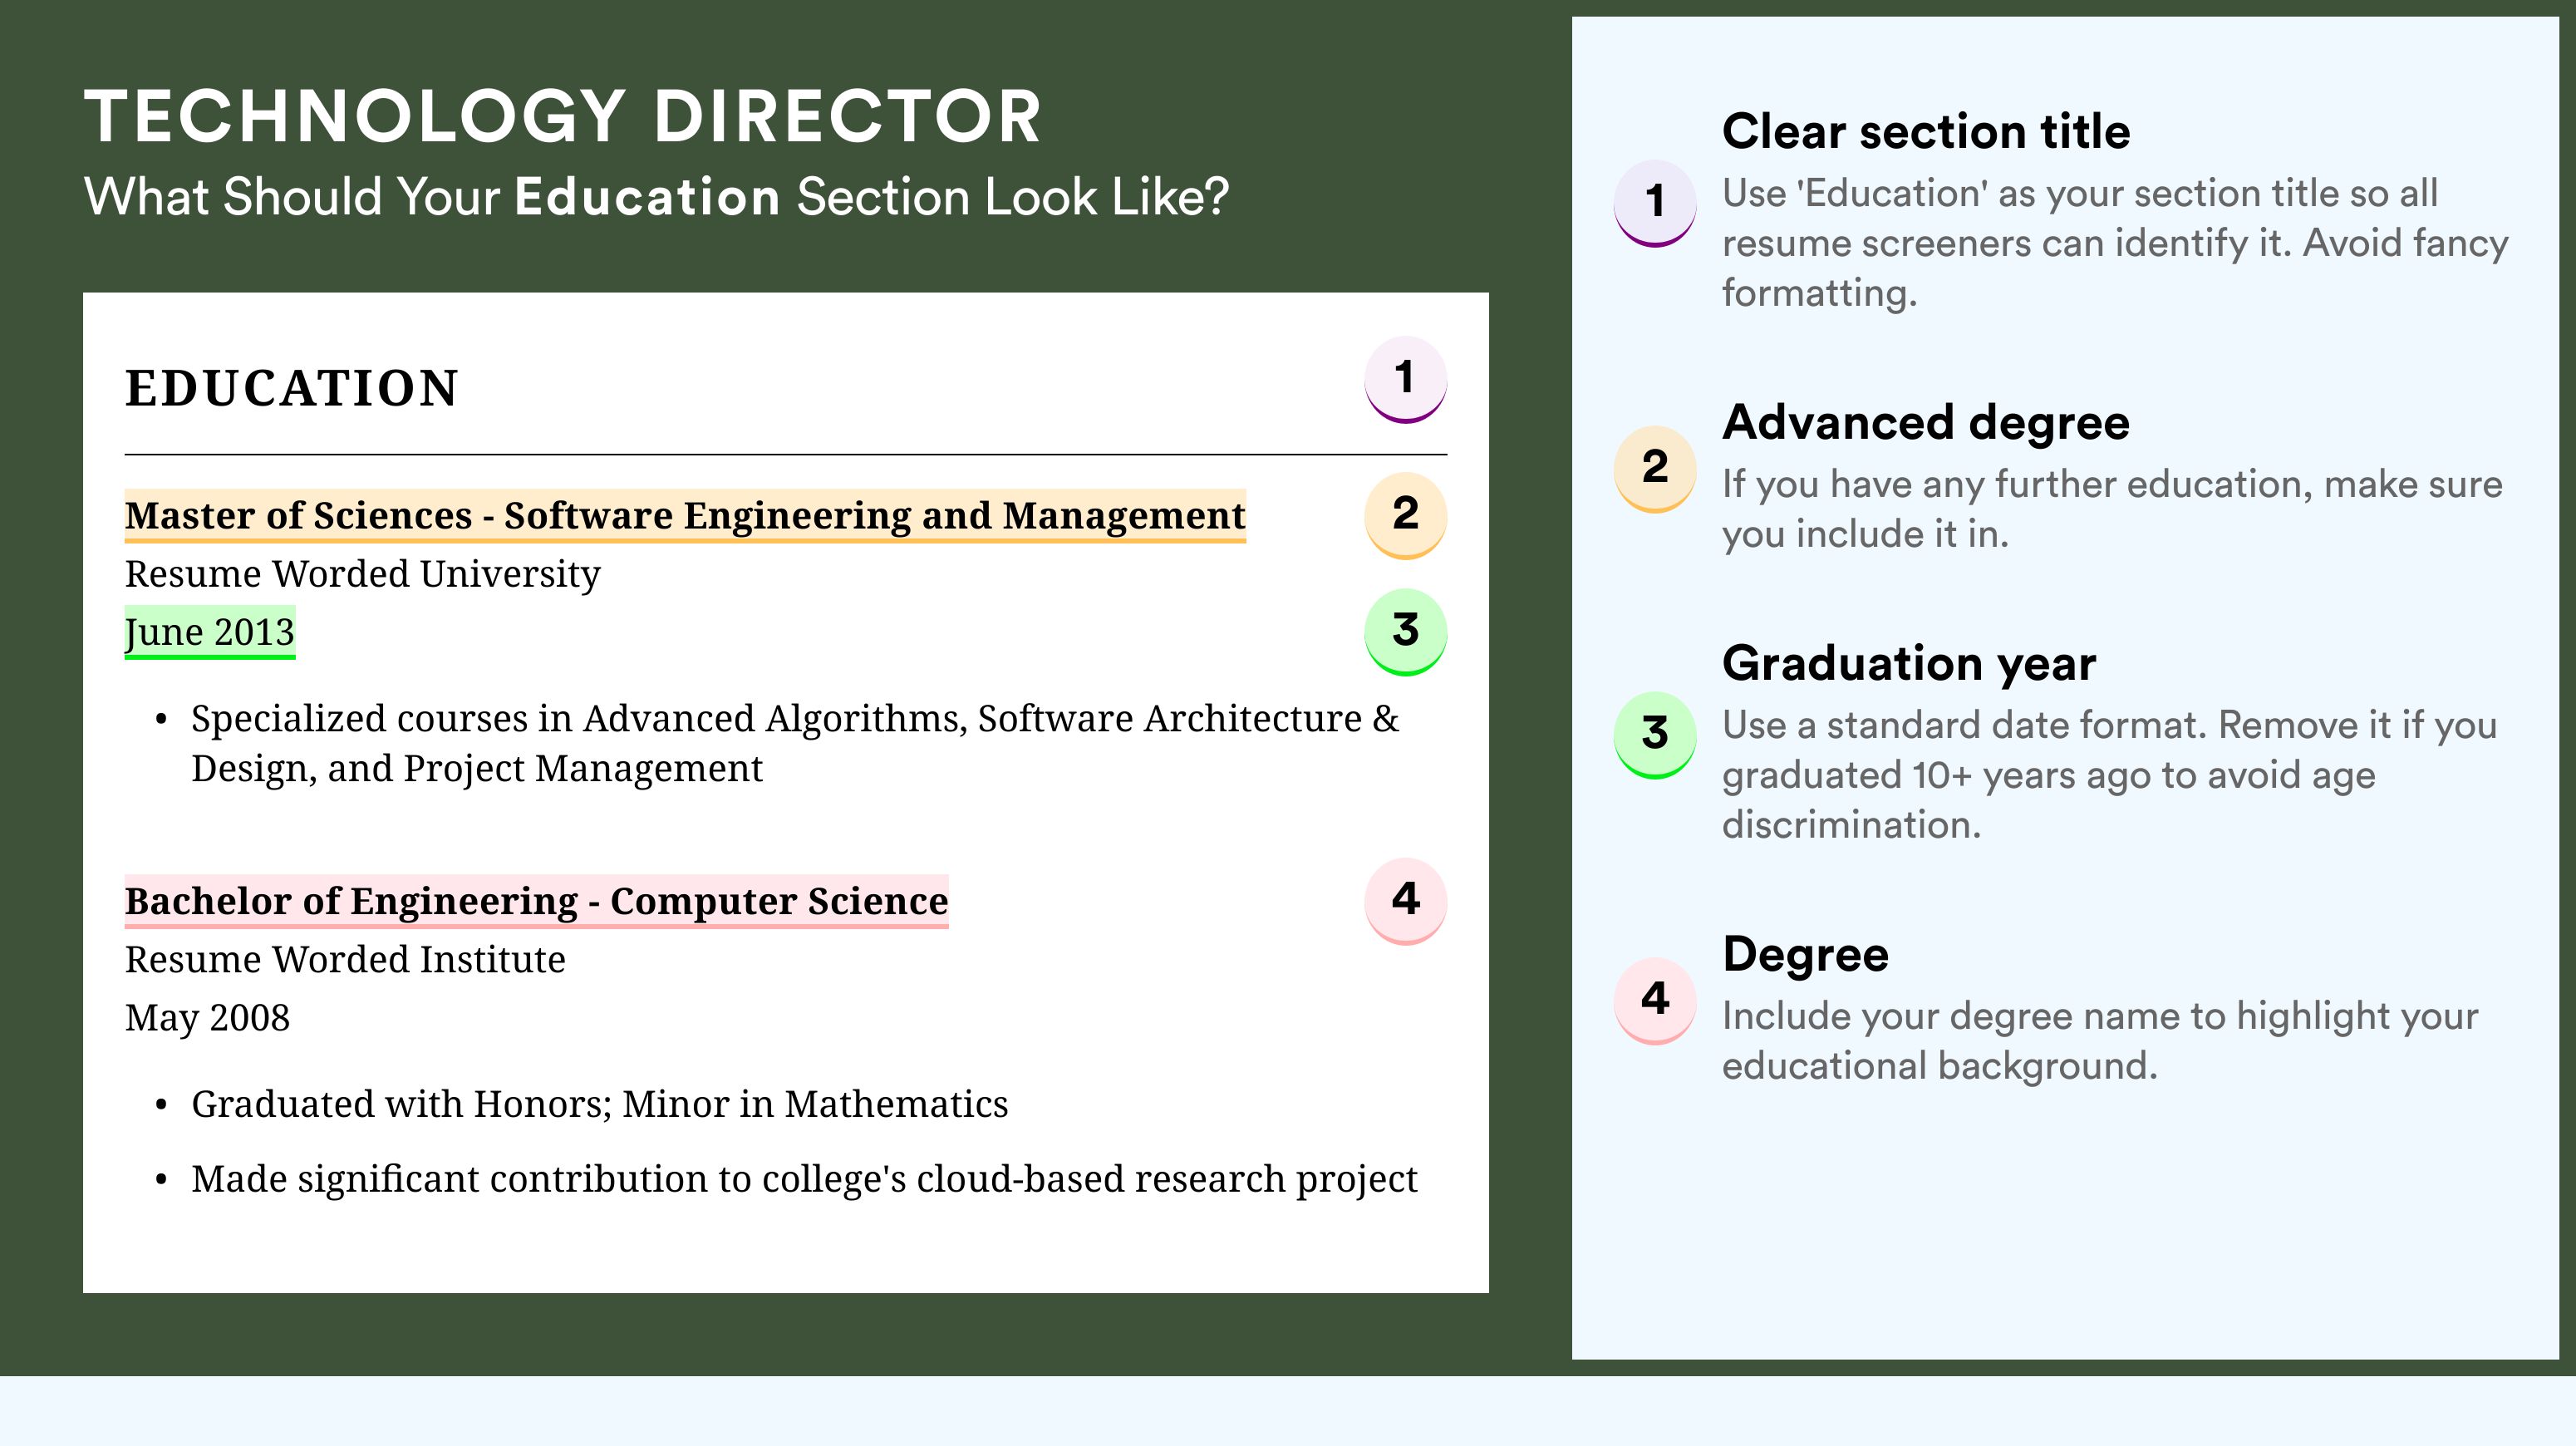Click Resume Worded University text
Viewport: 2576px width, 1446px height.
[x=362, y=574]
